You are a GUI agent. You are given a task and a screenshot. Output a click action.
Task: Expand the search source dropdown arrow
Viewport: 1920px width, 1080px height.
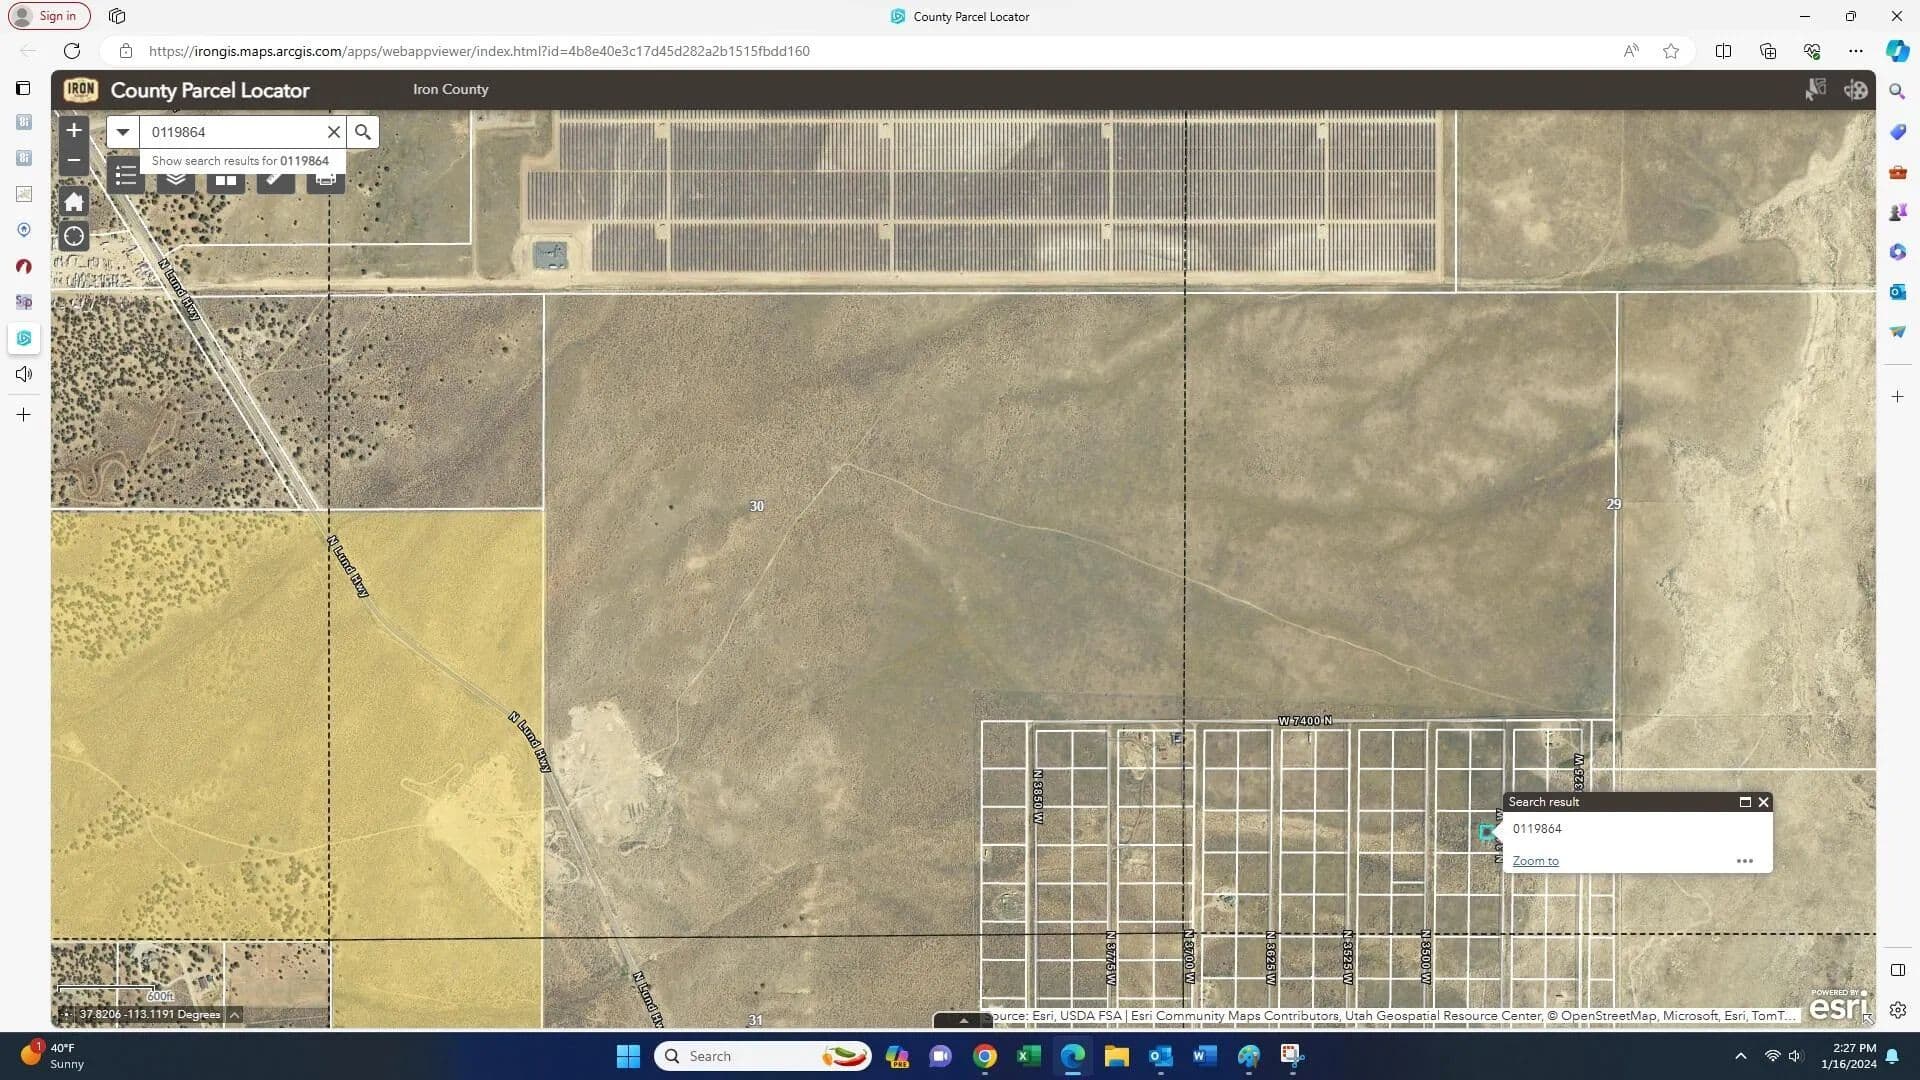click(123, 132)
